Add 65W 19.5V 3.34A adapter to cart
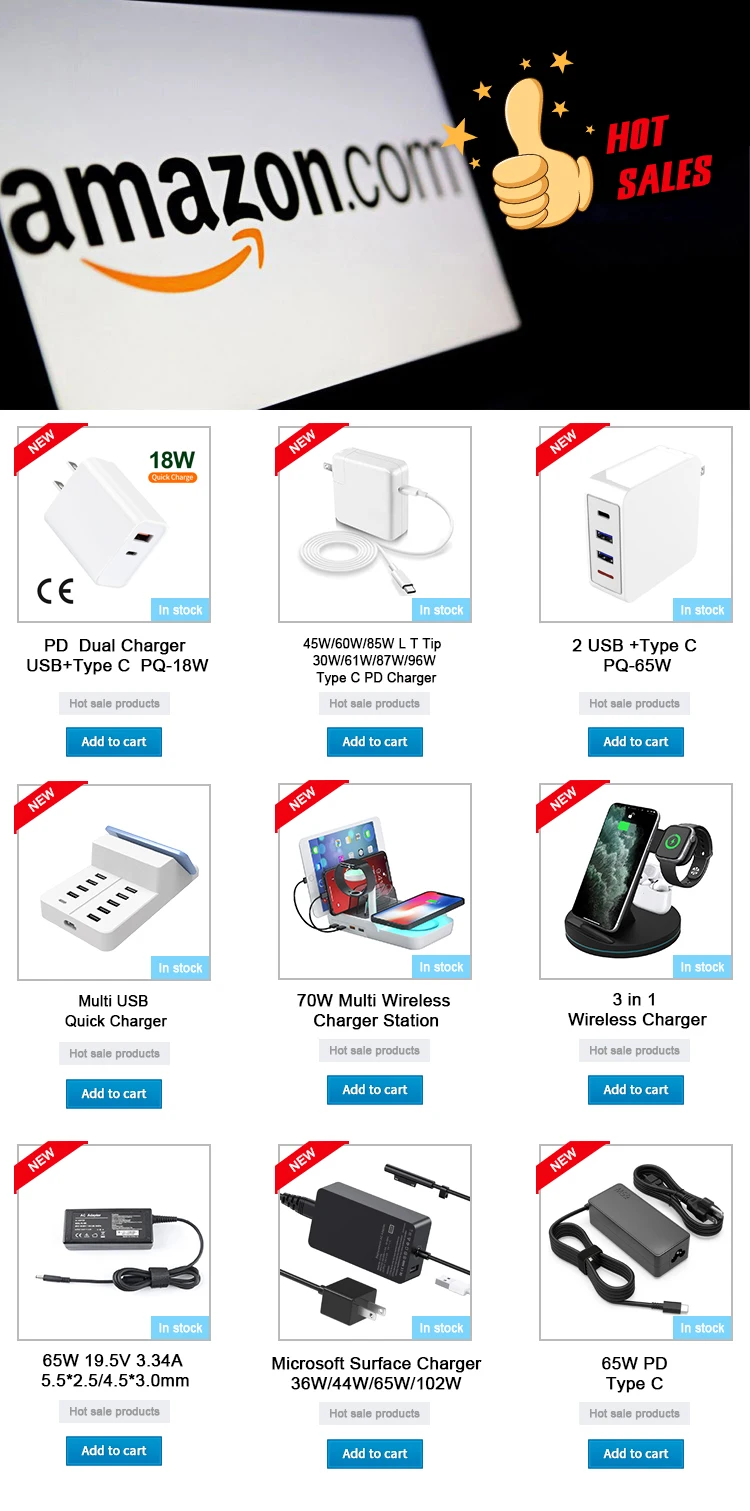Image resolution: width=750 pixels, height=1511 pixels. (114, 1450)
